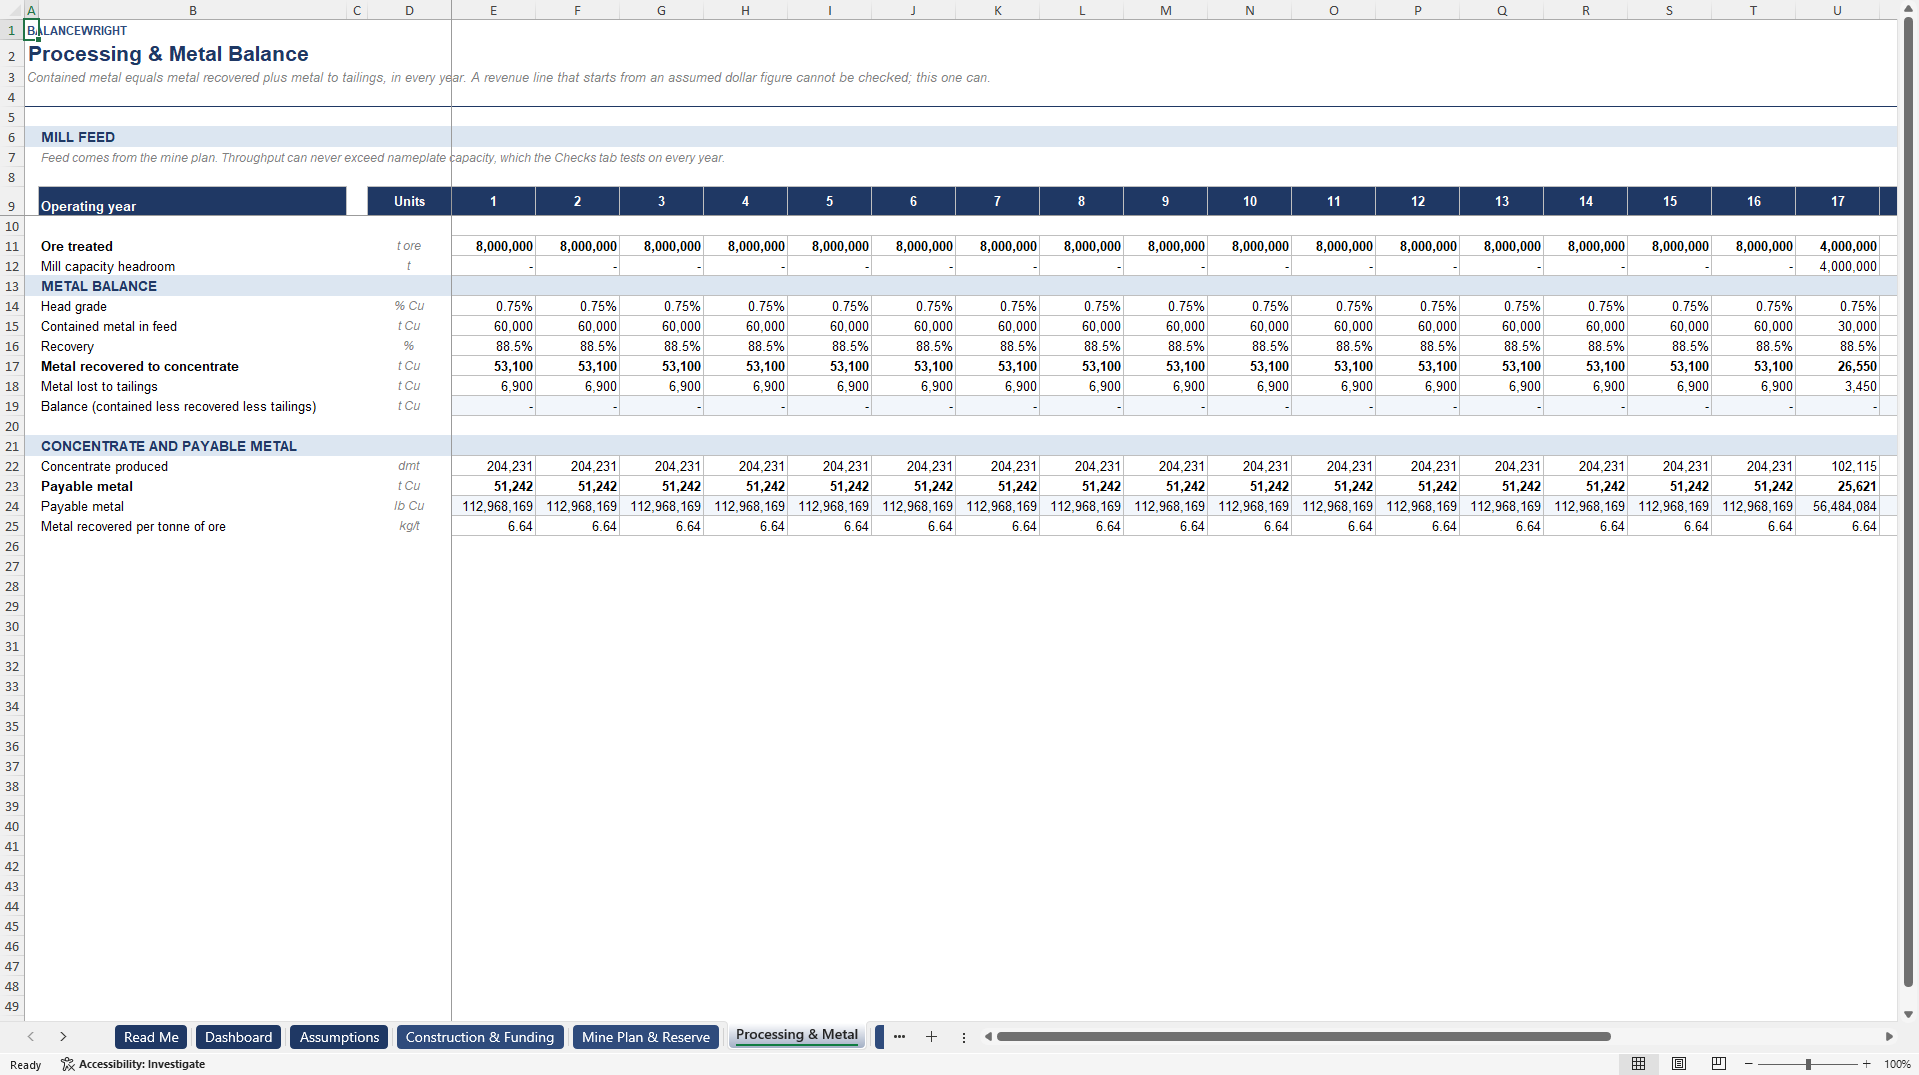Select the 'Ore treated' row label
This screenshot has width=1919, height=1075.
[x=77, y=246]
